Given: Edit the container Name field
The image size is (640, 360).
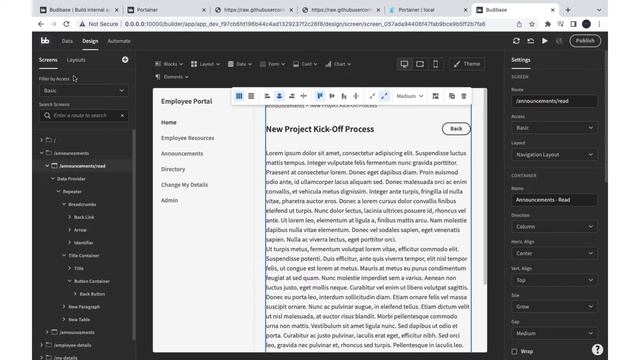Looking at the screenshot, I should (554, 200).
